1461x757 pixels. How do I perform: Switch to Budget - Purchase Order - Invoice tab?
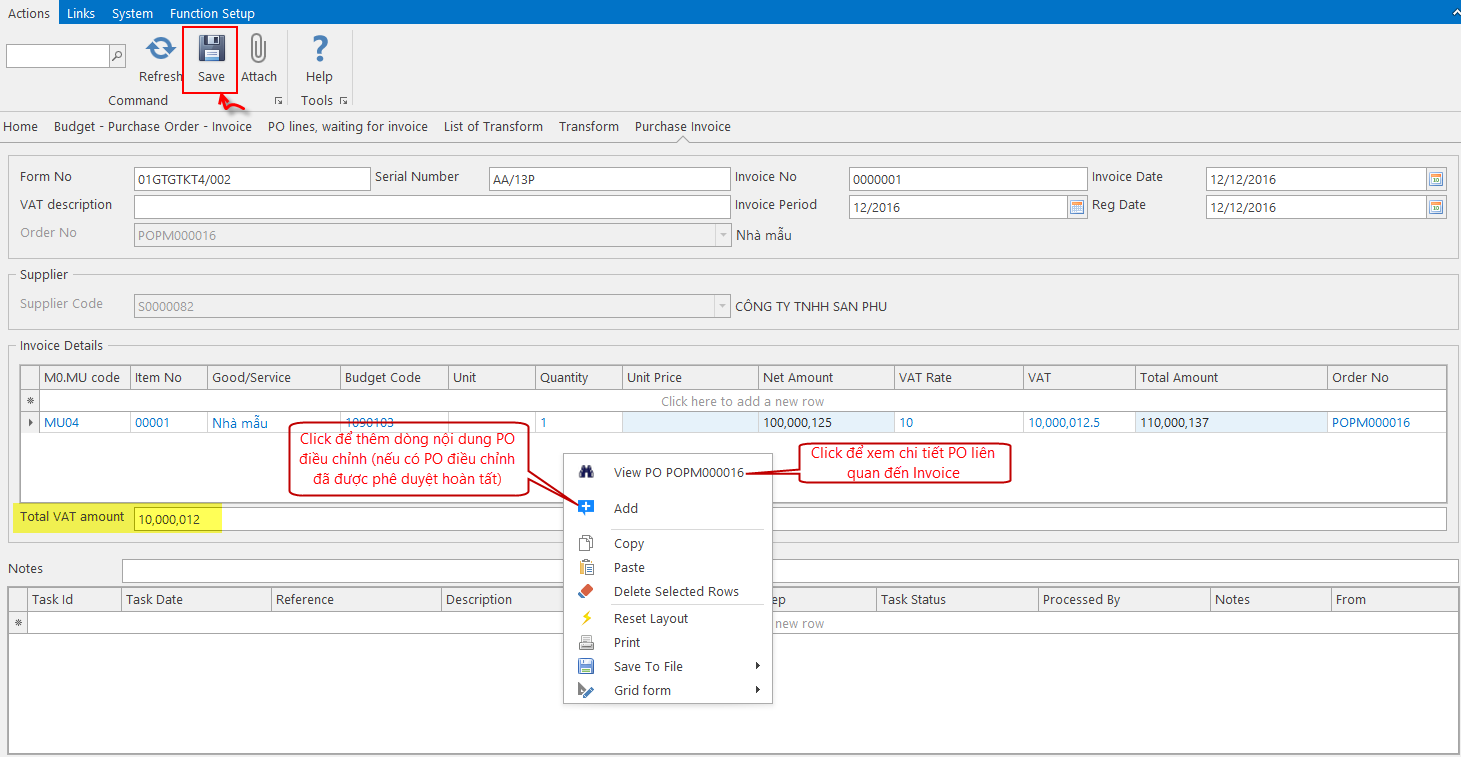click(x=153, y=126)
